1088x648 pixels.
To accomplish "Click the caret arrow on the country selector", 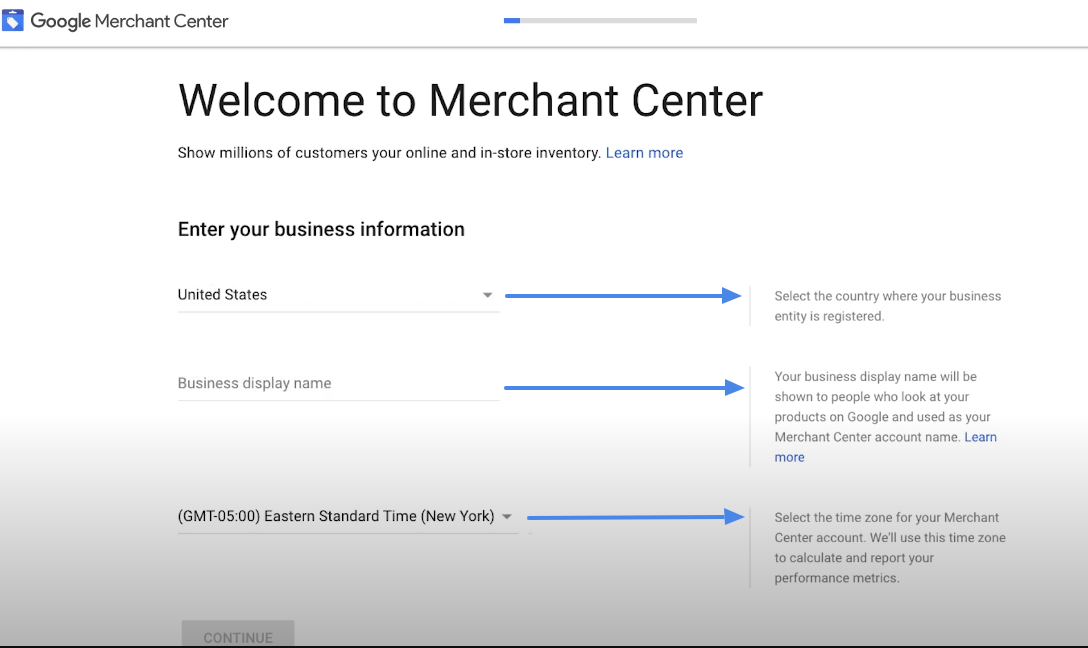I will (488, 295).
